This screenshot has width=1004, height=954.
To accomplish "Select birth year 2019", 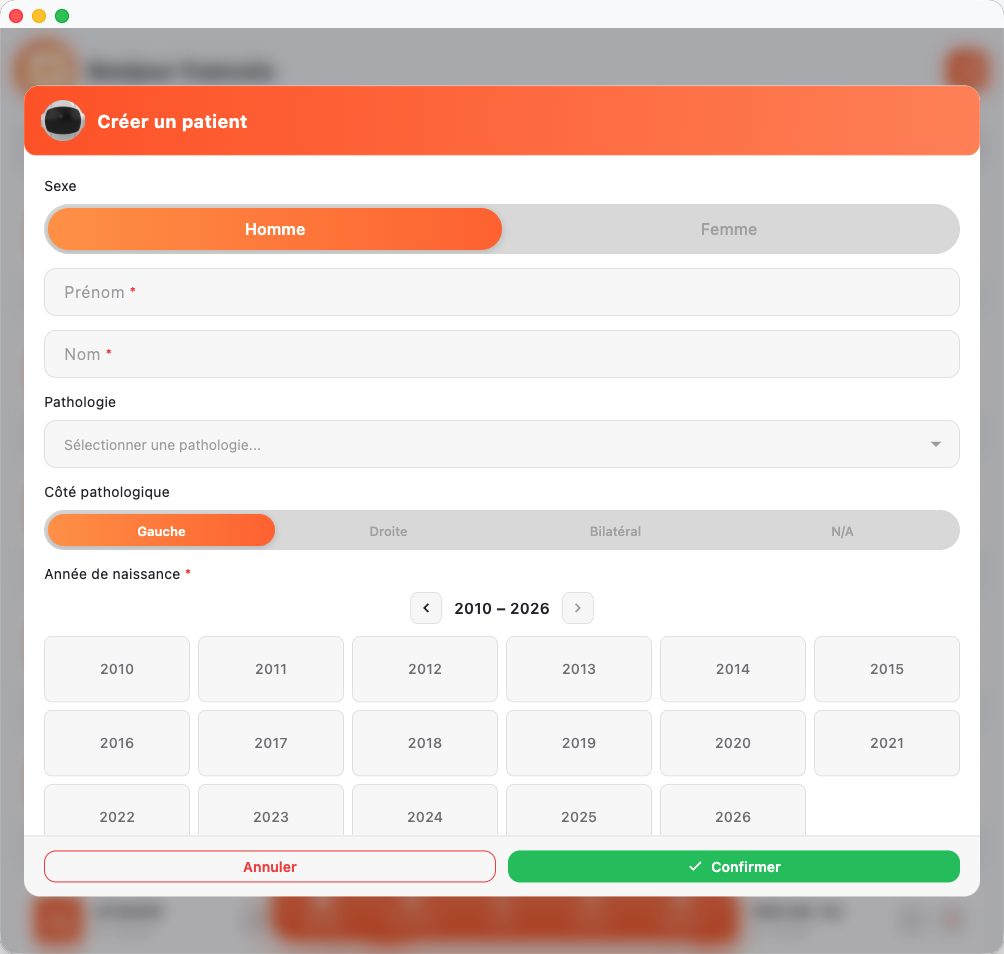I will pos(579,743).
